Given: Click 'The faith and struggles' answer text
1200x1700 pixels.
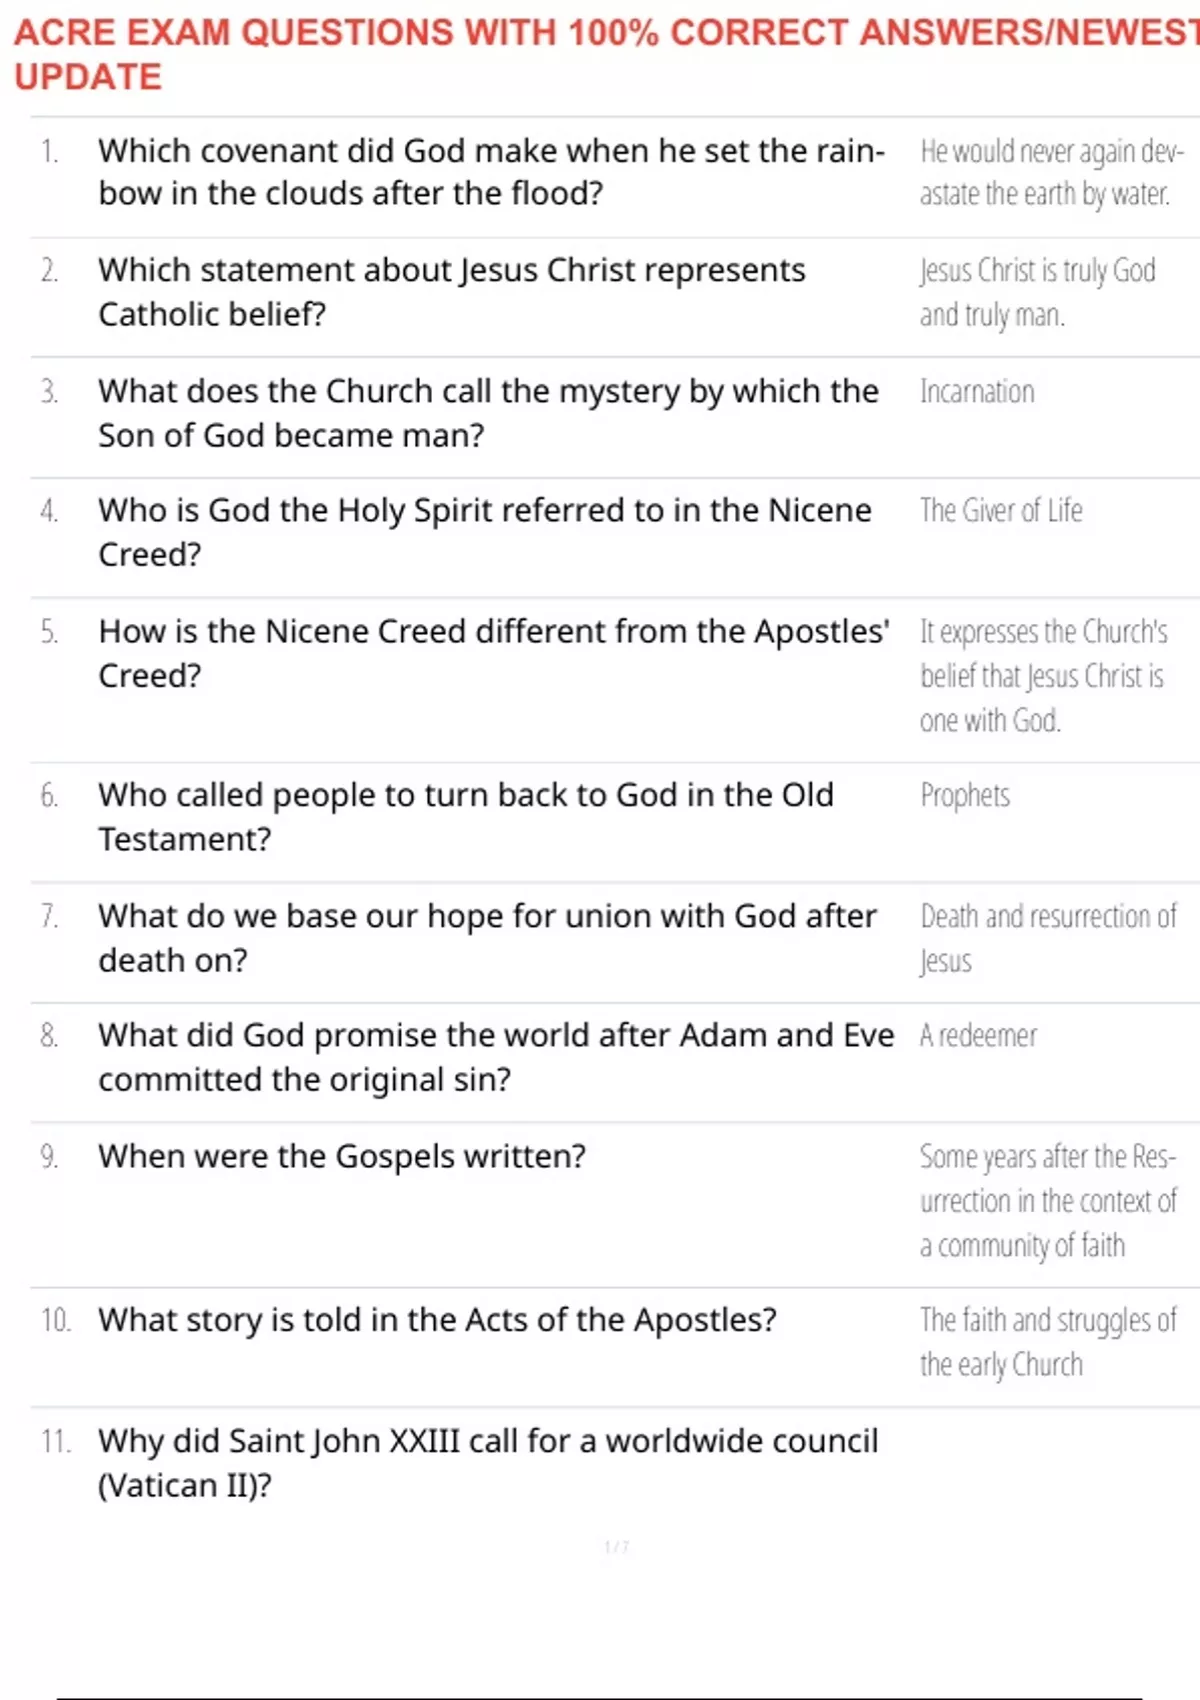Looking at the screenshot, I should click(1048, 1342).
